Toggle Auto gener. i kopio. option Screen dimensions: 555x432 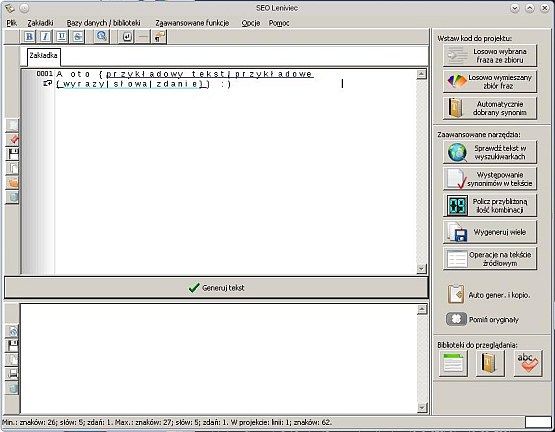pyautogui.click(x=489, y=295)
